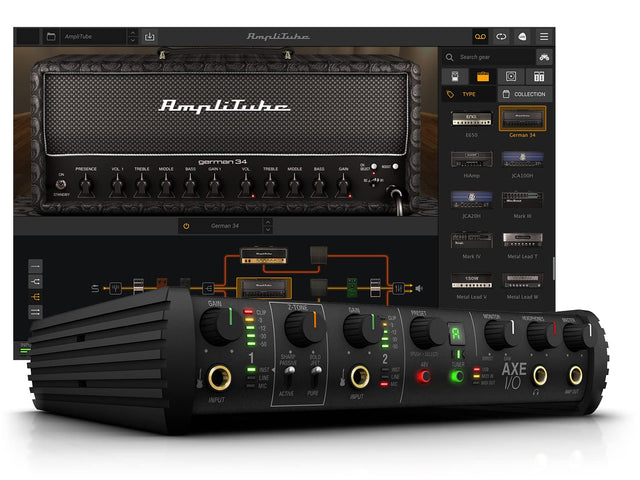Choose the JCA100H amp thumbnail

point(522,159)
